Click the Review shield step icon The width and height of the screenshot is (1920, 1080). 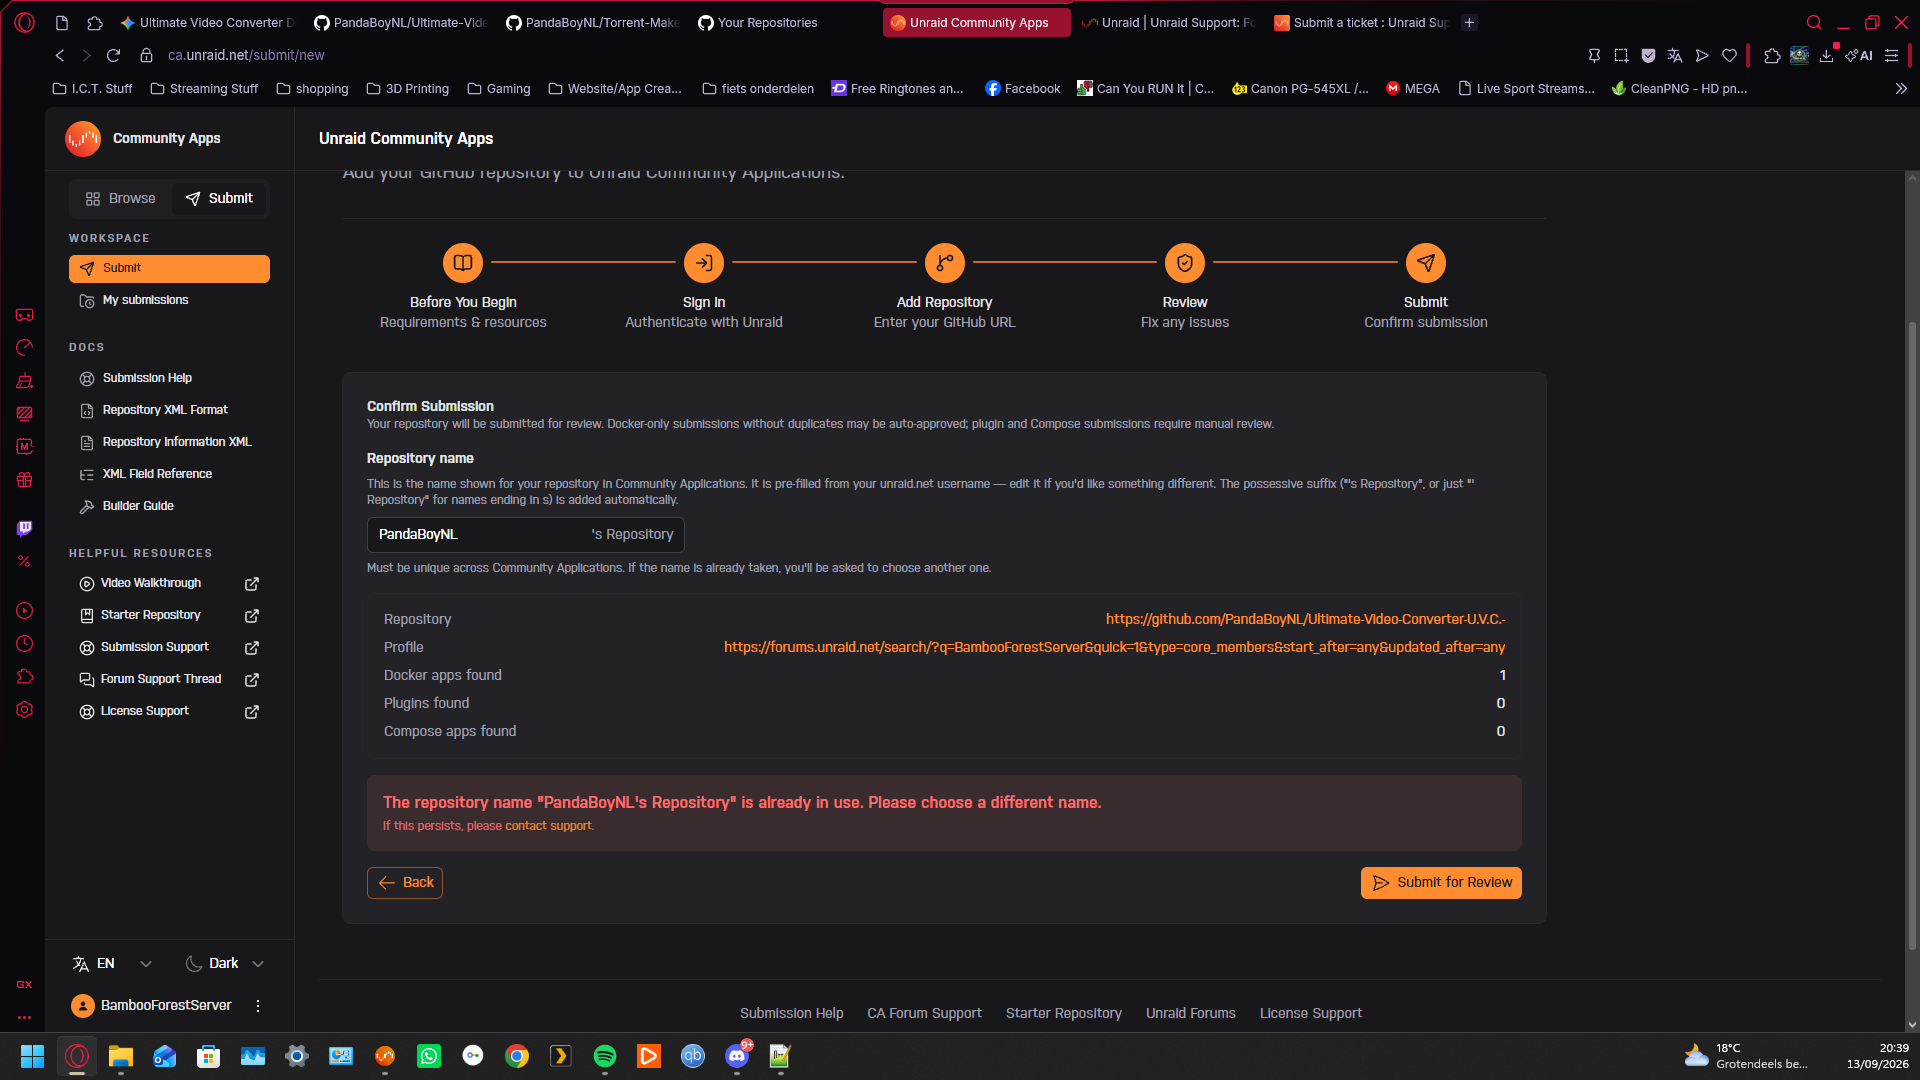coord(1185,263)
